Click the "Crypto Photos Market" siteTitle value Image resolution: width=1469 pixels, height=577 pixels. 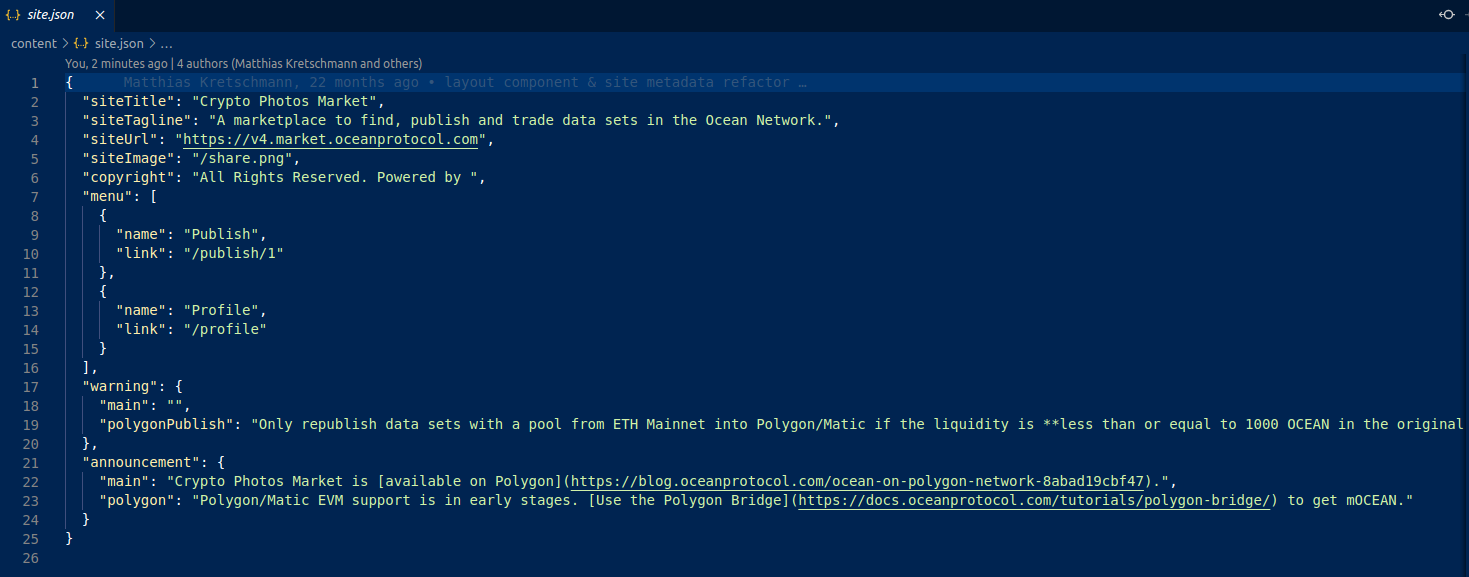click(285, 101)
